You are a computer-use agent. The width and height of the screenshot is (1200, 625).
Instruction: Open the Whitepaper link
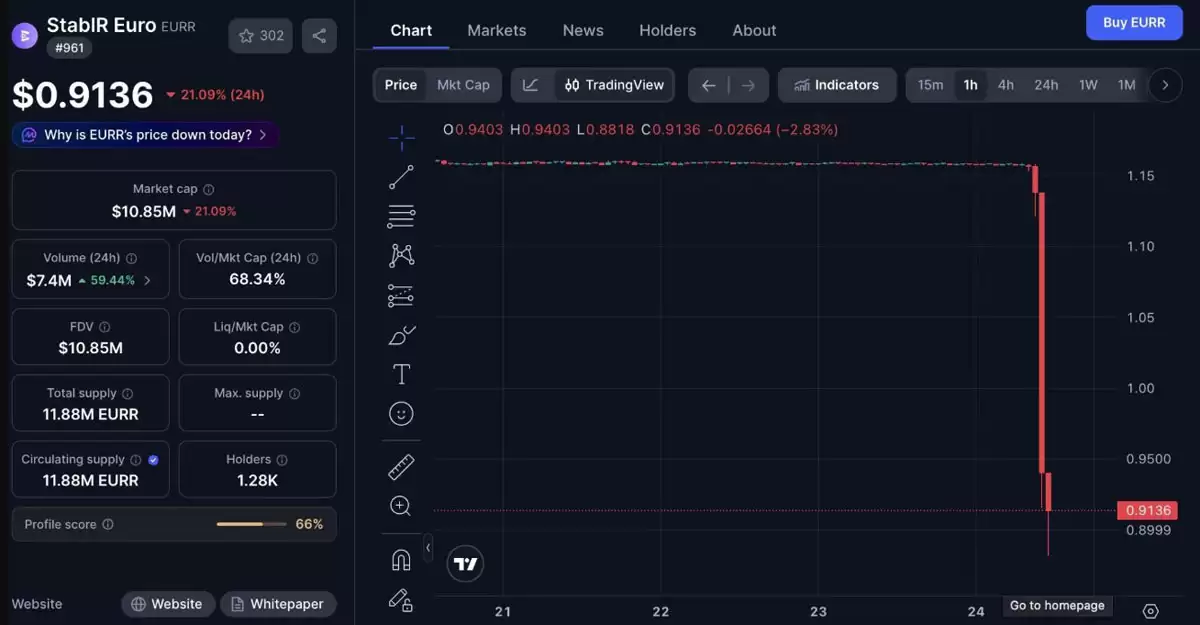(278, 604)
